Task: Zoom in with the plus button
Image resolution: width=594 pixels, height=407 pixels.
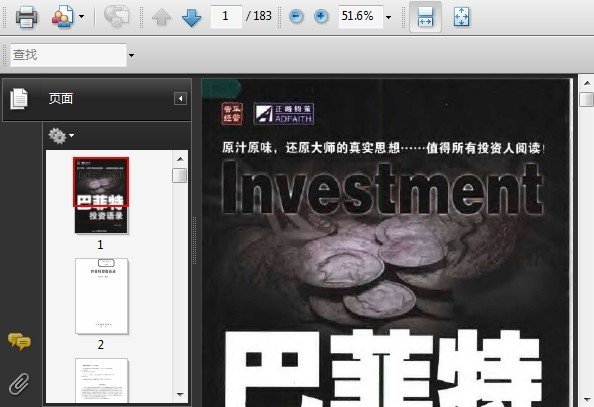Action: [321, 16]
